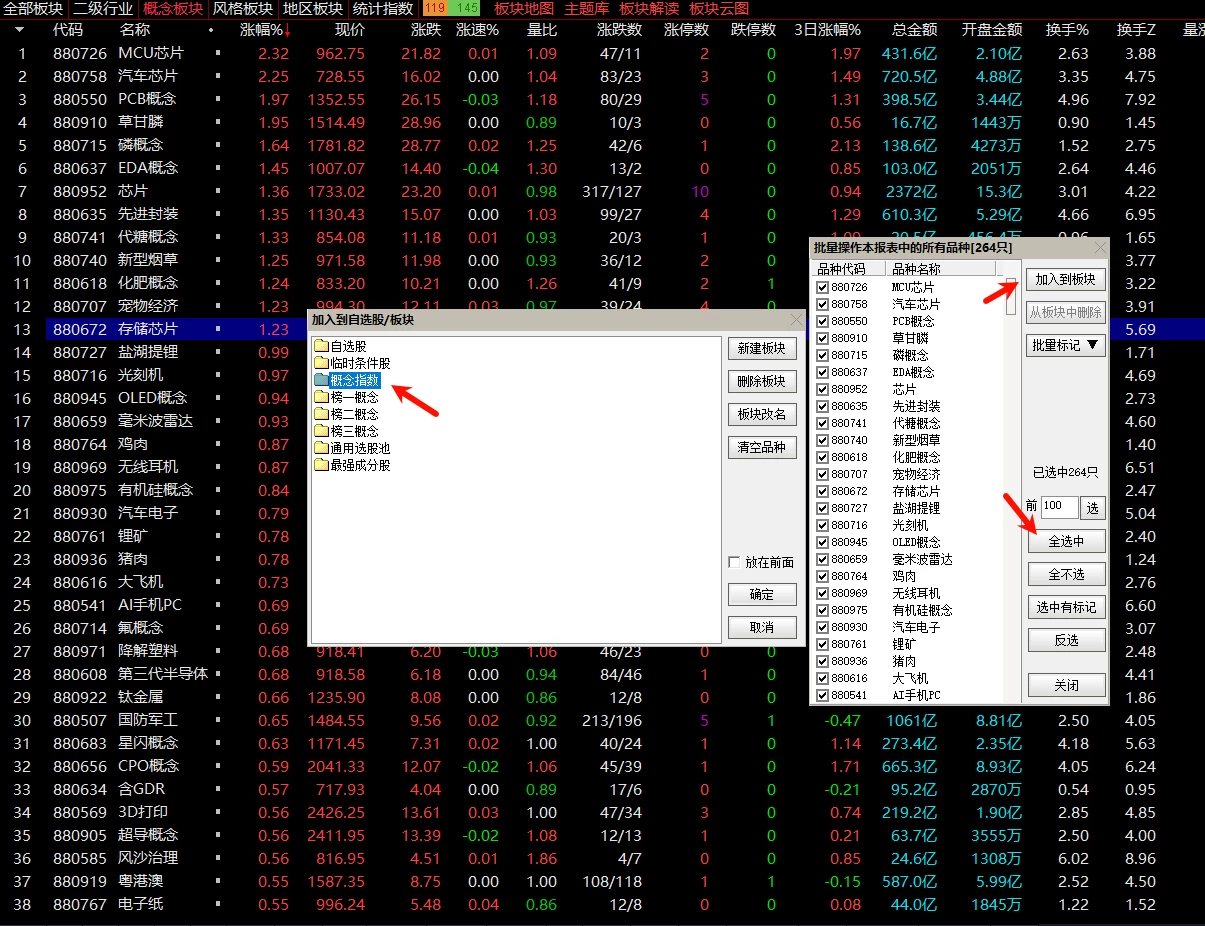Open the 主题库 tab

(587, 9)
